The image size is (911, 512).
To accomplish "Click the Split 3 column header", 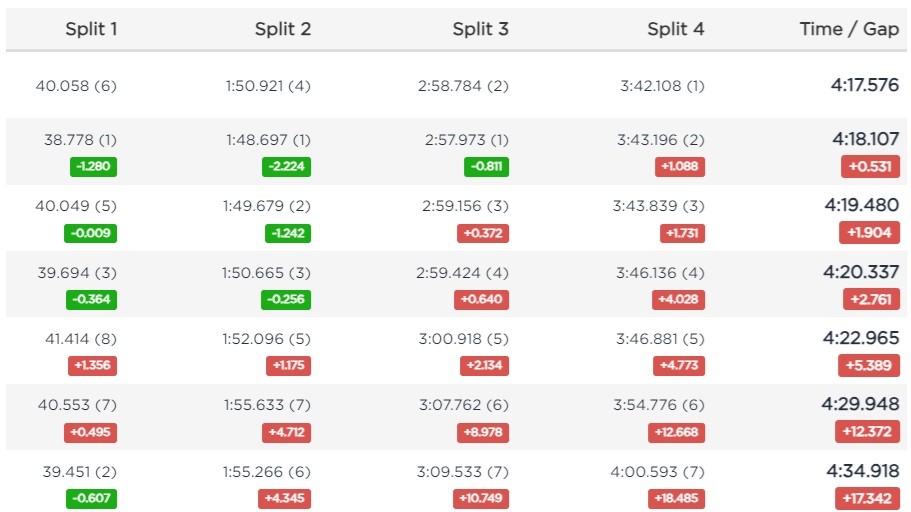I will (480, 28).
